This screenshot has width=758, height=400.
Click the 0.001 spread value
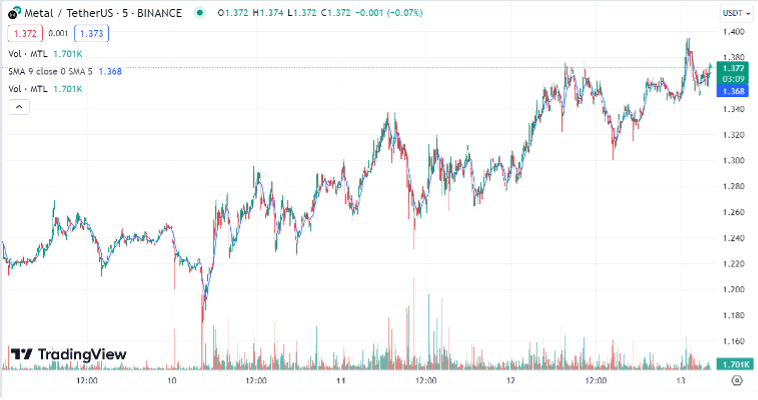click(58, 33)
